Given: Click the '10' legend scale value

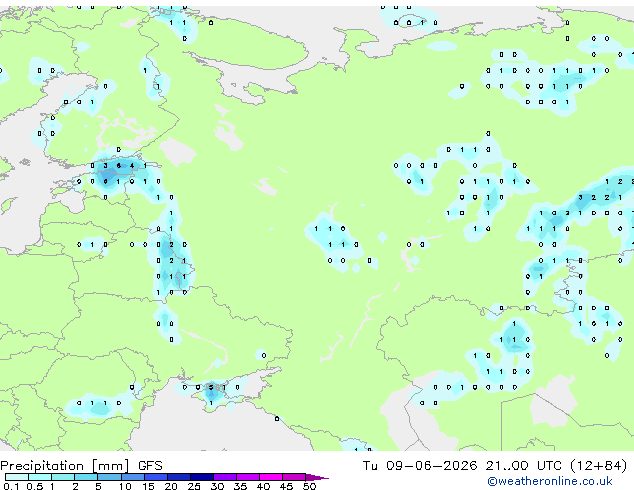Looking at the screenshot, I should point(125,486).
